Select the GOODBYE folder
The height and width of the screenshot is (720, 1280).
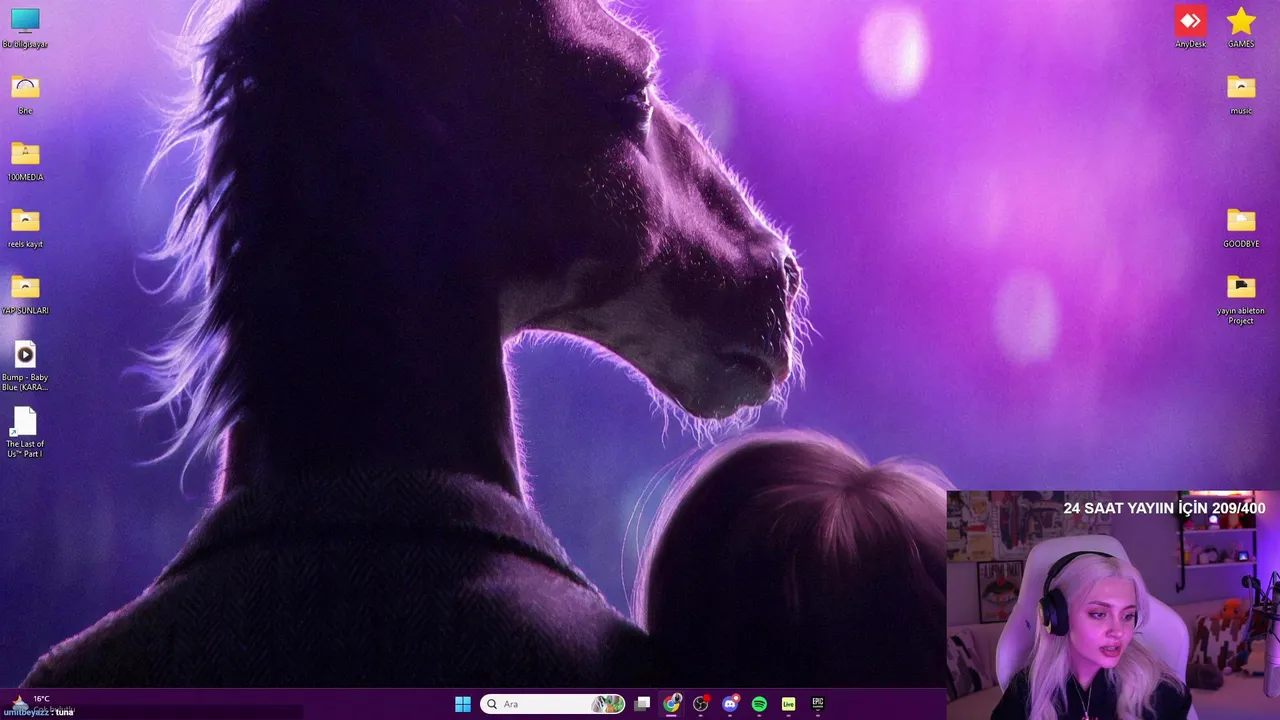click(1241, 227)
